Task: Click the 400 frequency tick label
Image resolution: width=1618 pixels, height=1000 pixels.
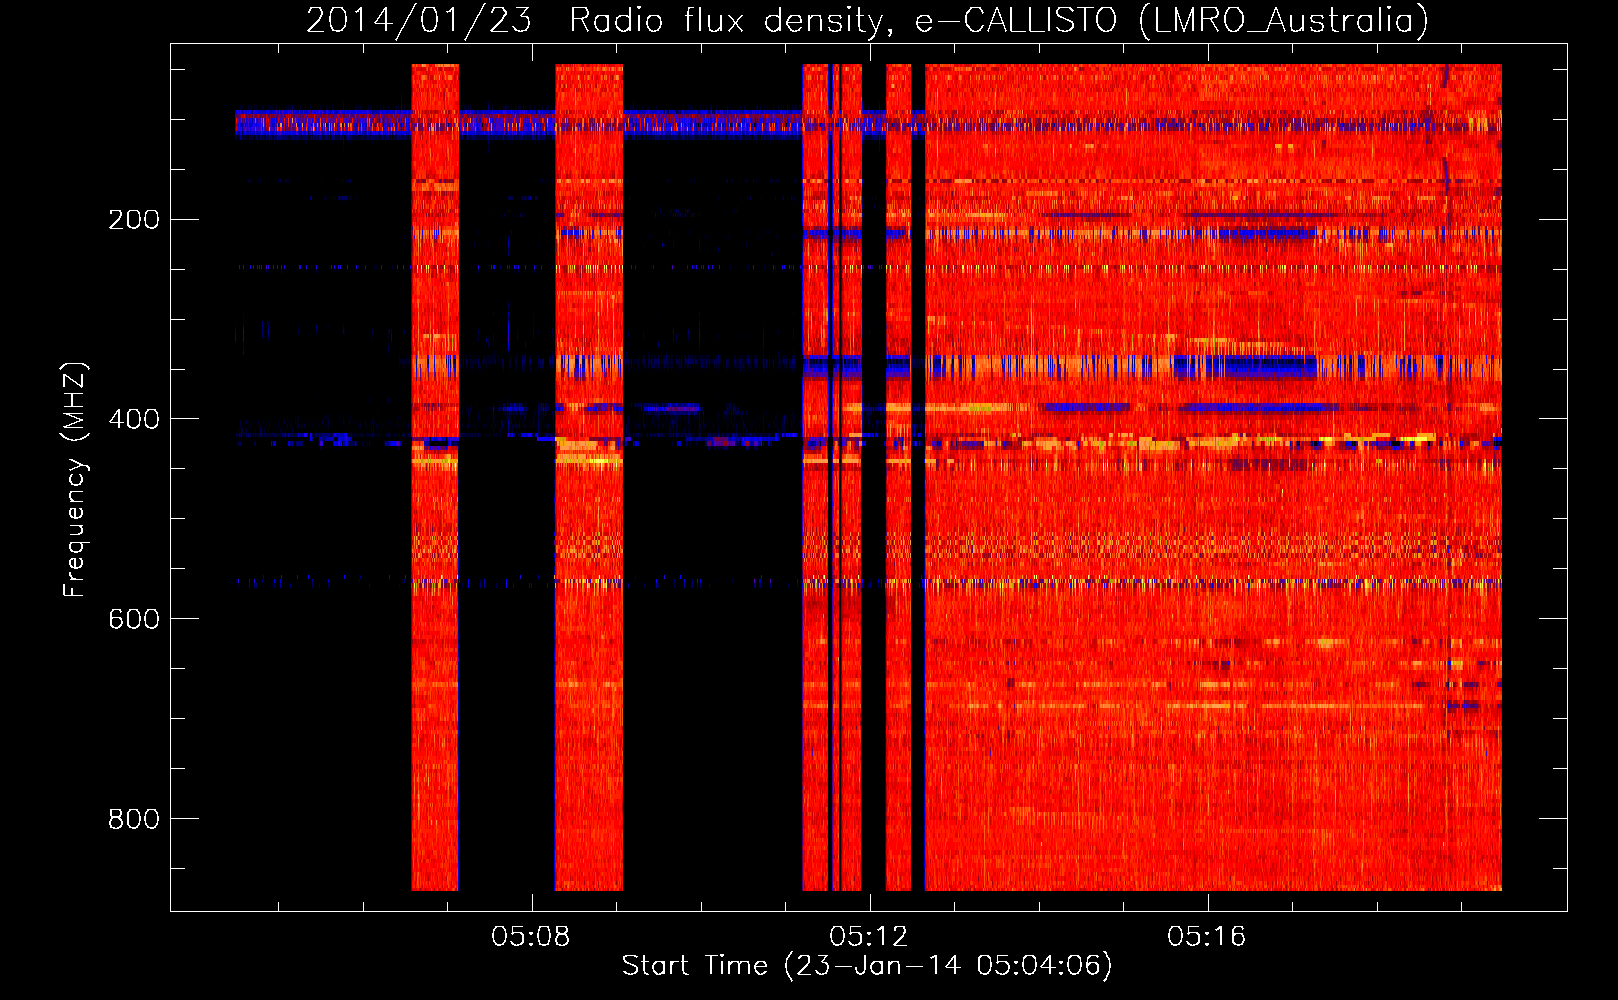Action: [134, 419]
